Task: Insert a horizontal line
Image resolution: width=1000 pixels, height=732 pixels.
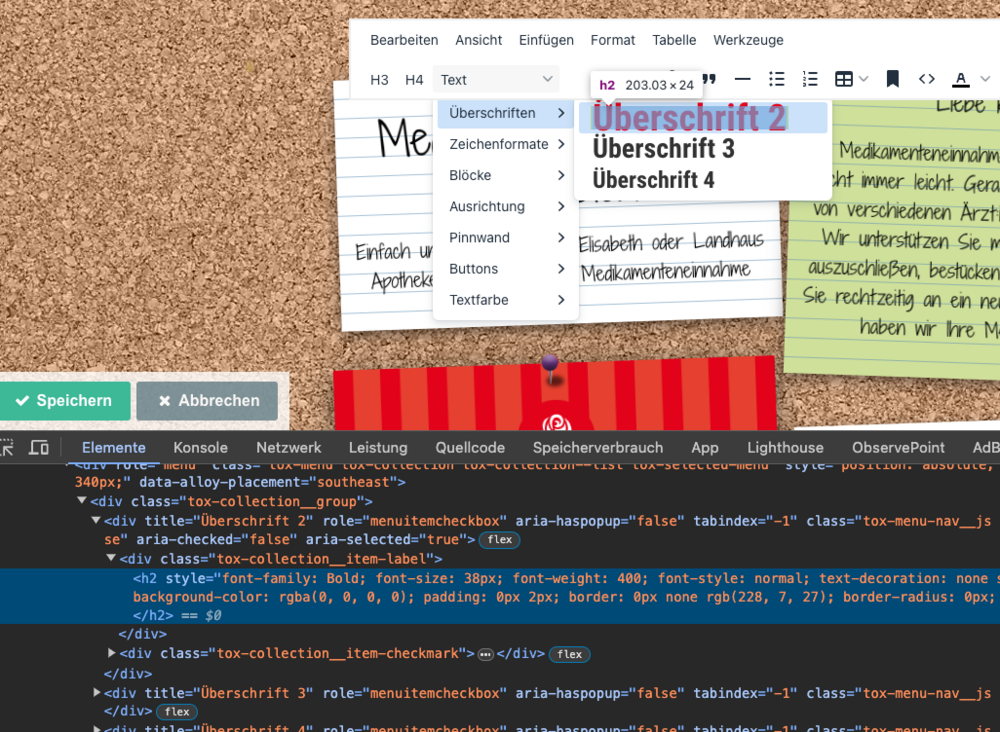Action: pyautogui.click(x=742, y=79)
